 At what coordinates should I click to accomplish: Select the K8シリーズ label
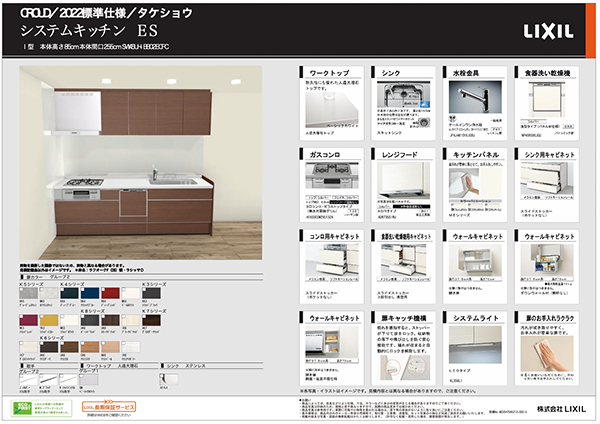coord(93,311)
